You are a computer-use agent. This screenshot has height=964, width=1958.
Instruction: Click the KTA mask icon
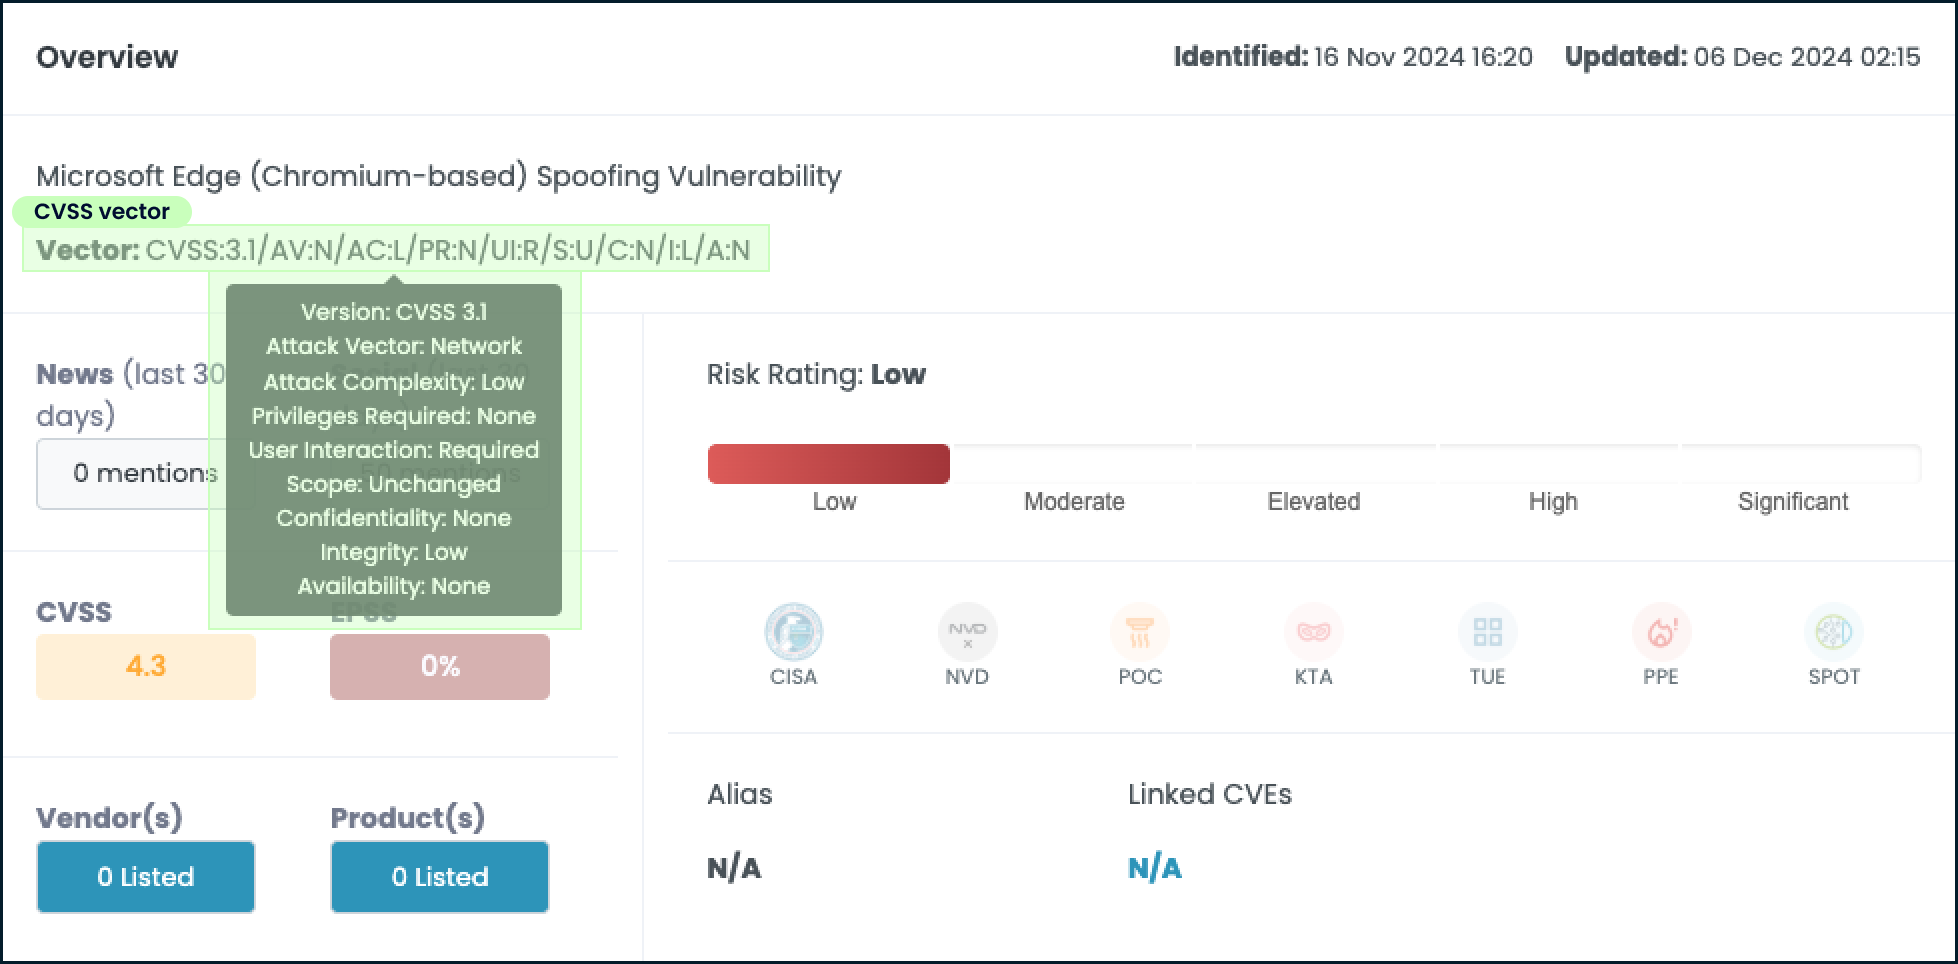[x=1313, y=632]
